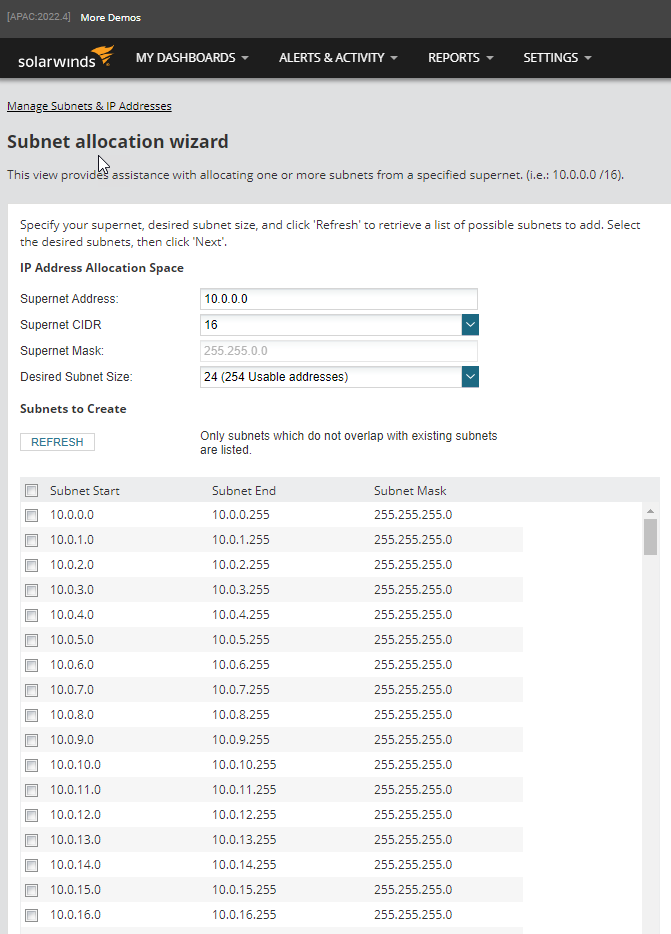Click the Supernet Address input field
The height and width of the screenshot is (934, 671).
click(x=338, y=299)
